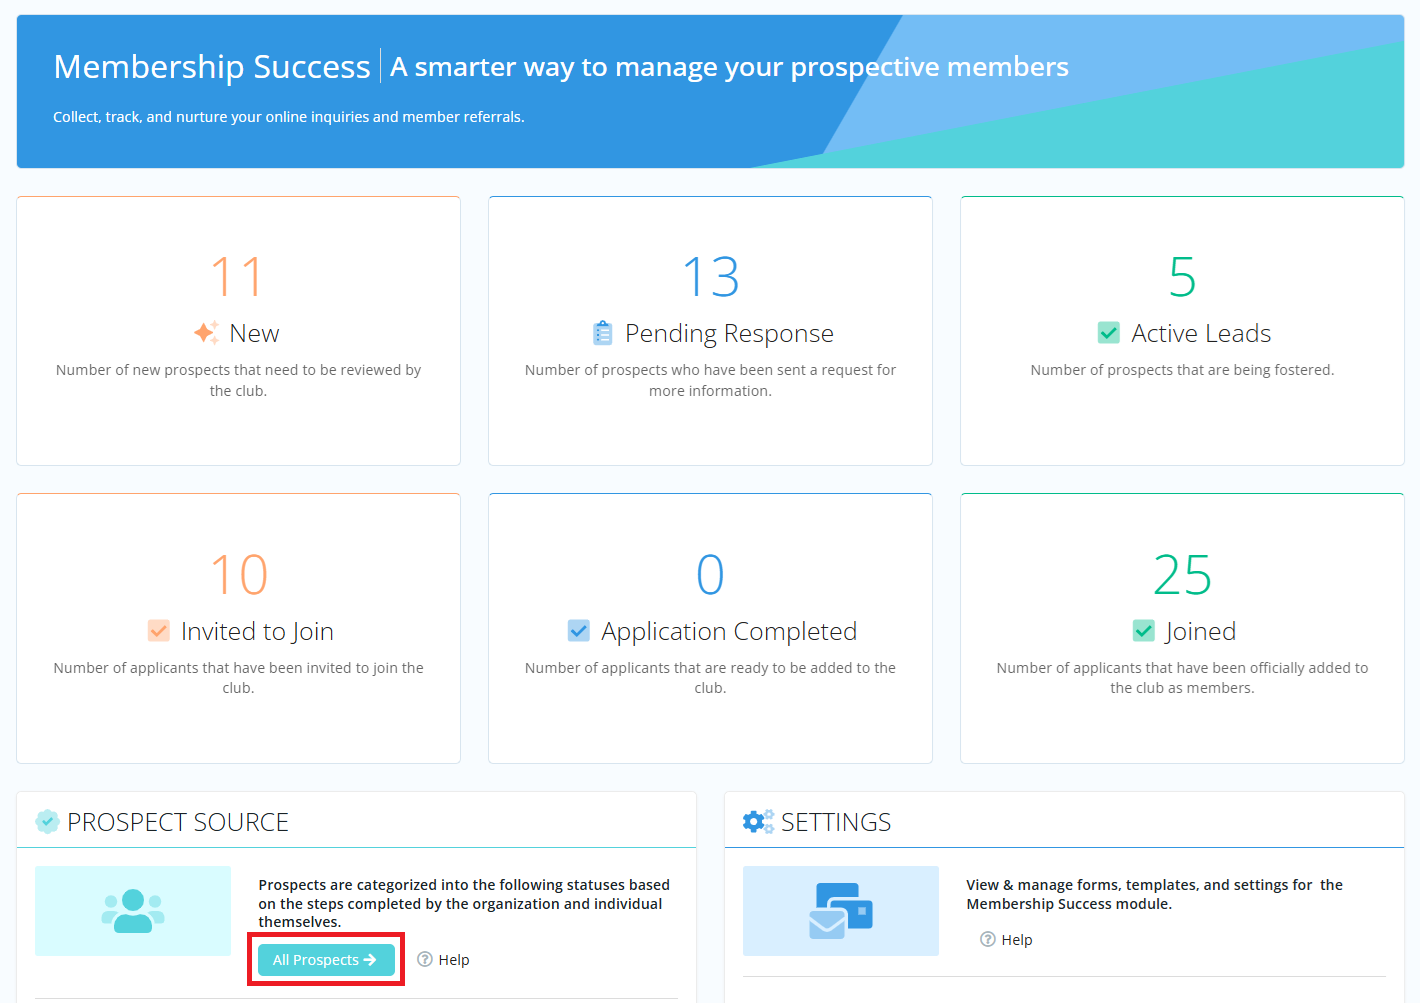This screenshot has height=1003, width=1420.
Task: Open the All Prospects list
Action: coord(325,959)
